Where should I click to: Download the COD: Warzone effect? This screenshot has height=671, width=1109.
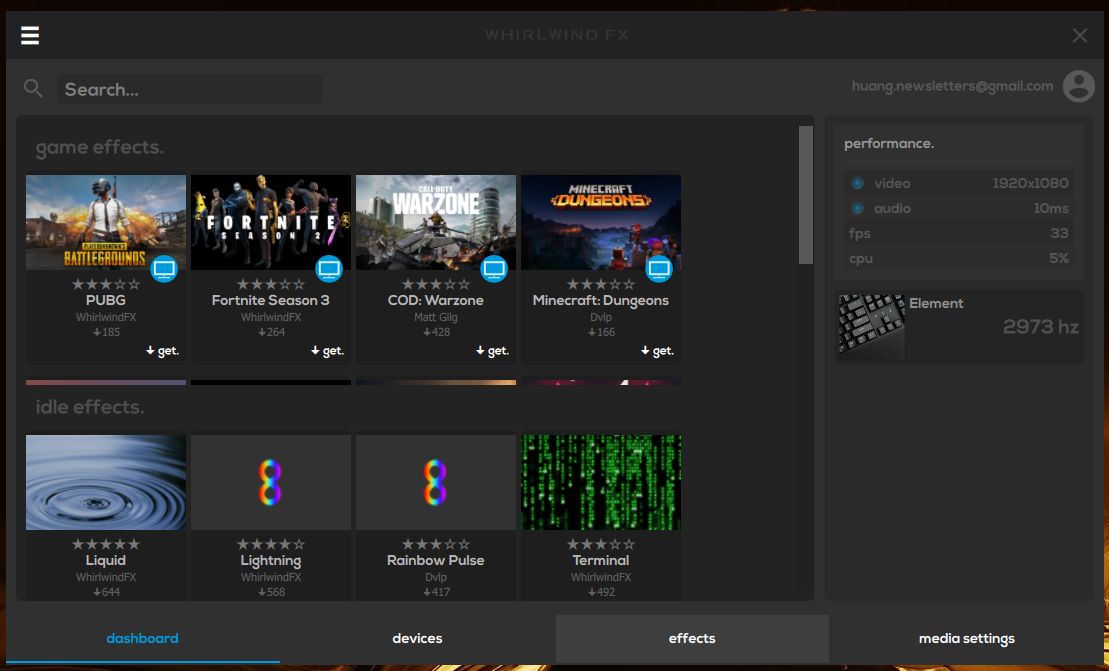(x=491, y=351)
